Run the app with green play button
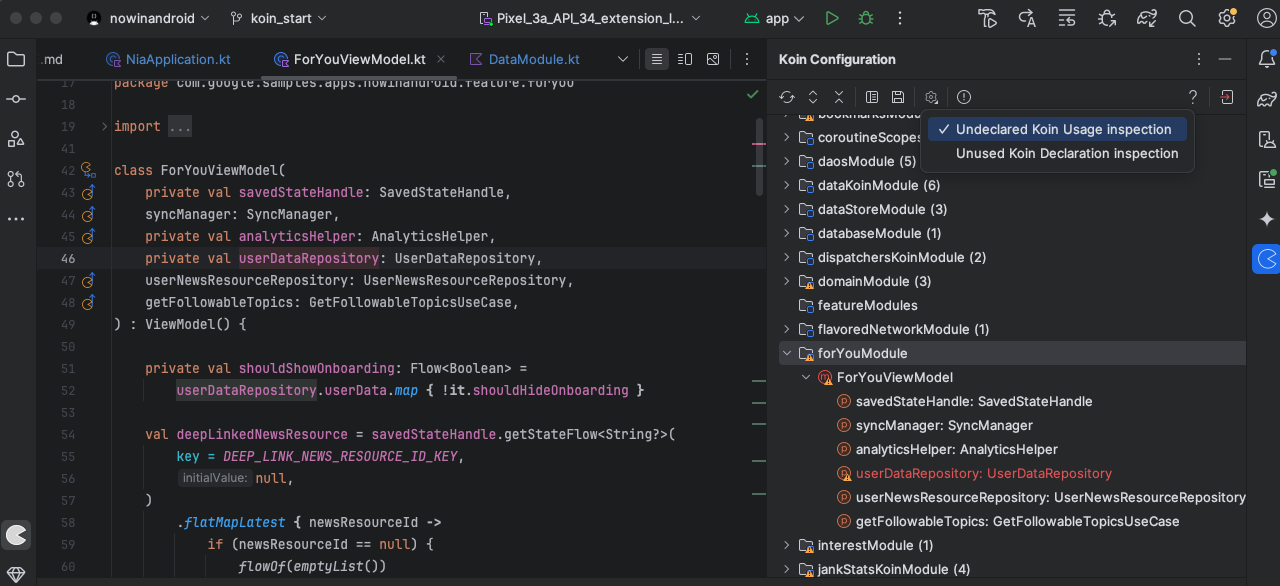Screen dimensions: 1280x586 [x=832, y=18]
